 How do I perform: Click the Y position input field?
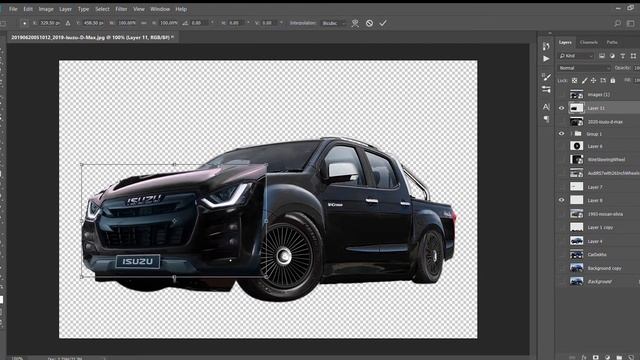pyautogui.click(x=93, y=23)
